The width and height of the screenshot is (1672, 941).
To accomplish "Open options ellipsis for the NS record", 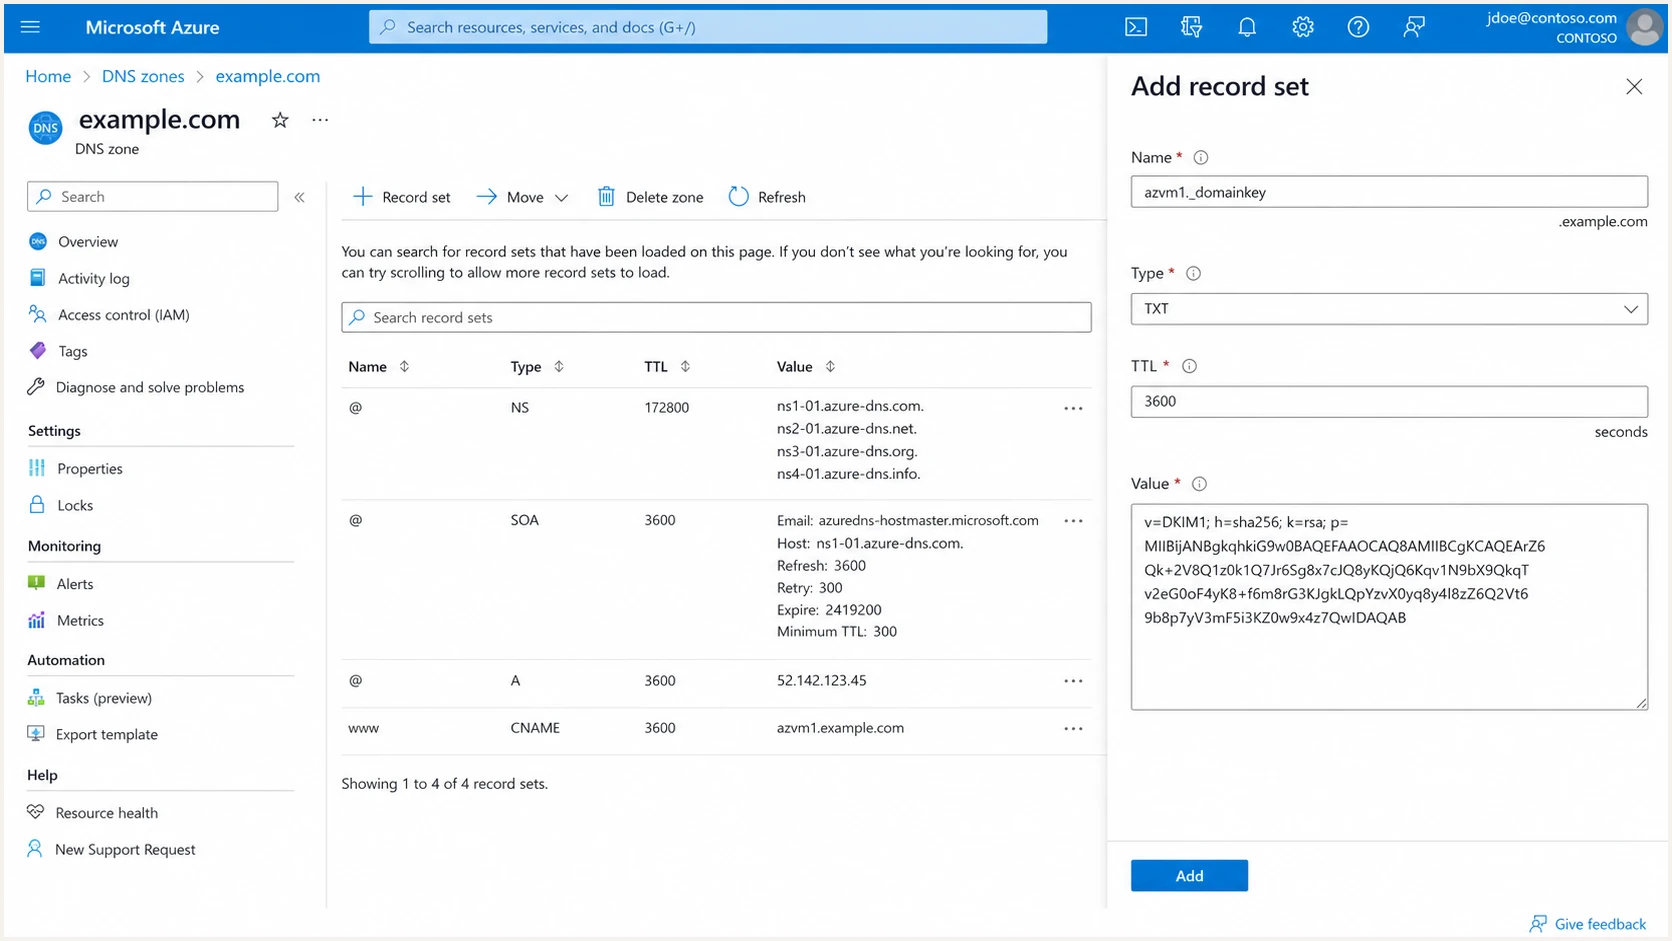I will [x=1073, y=408].
